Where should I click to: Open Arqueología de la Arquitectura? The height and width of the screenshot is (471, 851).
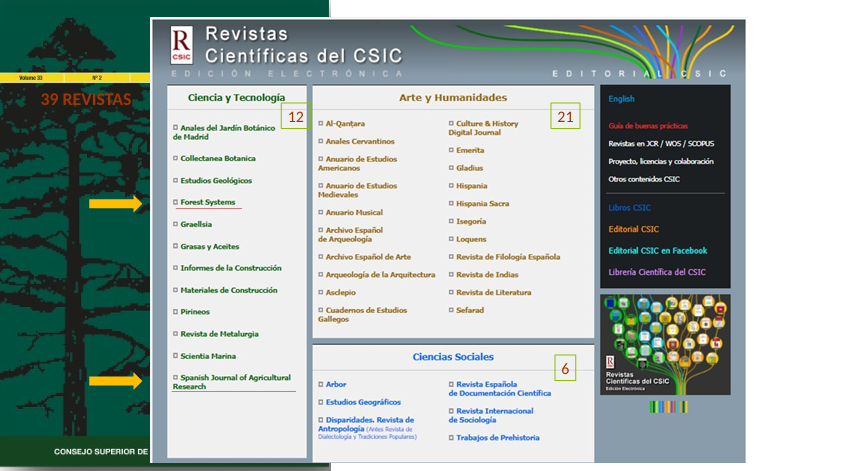380,275
